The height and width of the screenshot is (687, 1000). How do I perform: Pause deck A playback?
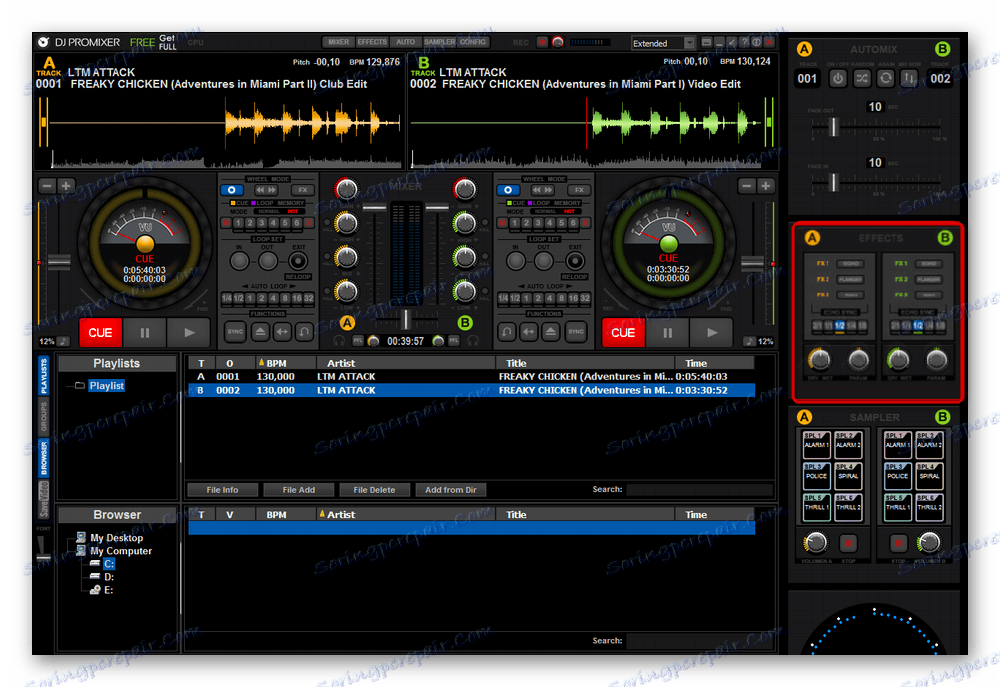pos(145,332)
